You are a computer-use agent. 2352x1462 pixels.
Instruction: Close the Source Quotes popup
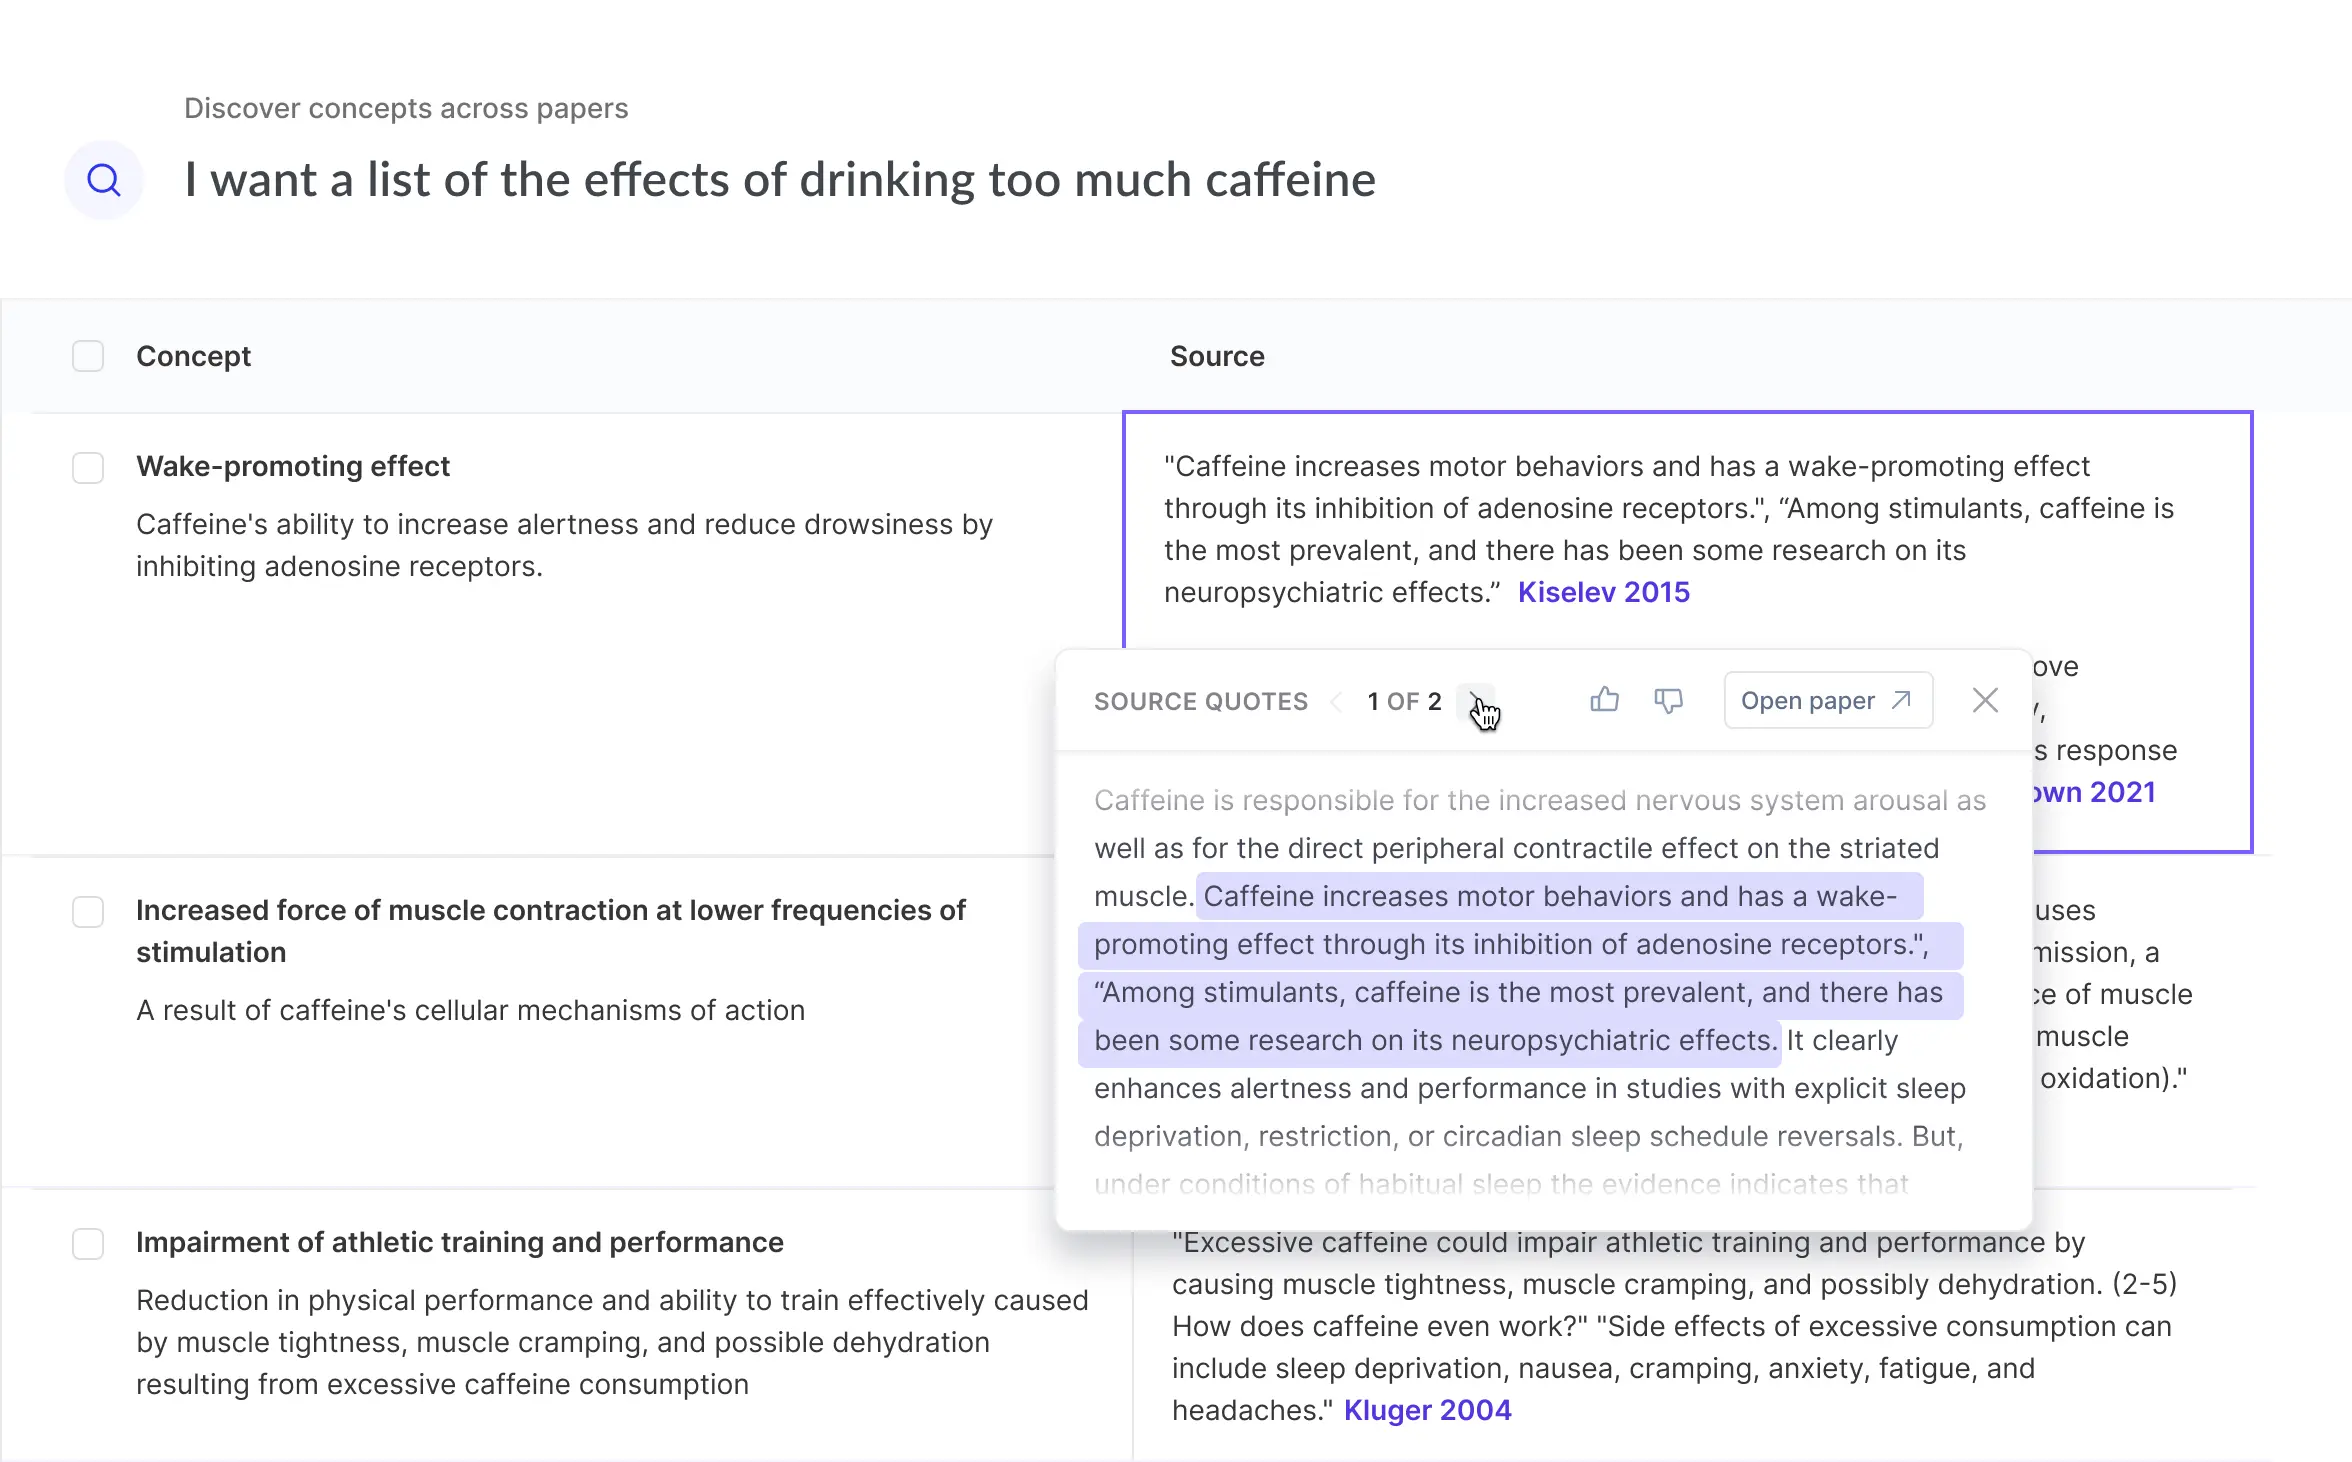click(x=1985, y=700)
